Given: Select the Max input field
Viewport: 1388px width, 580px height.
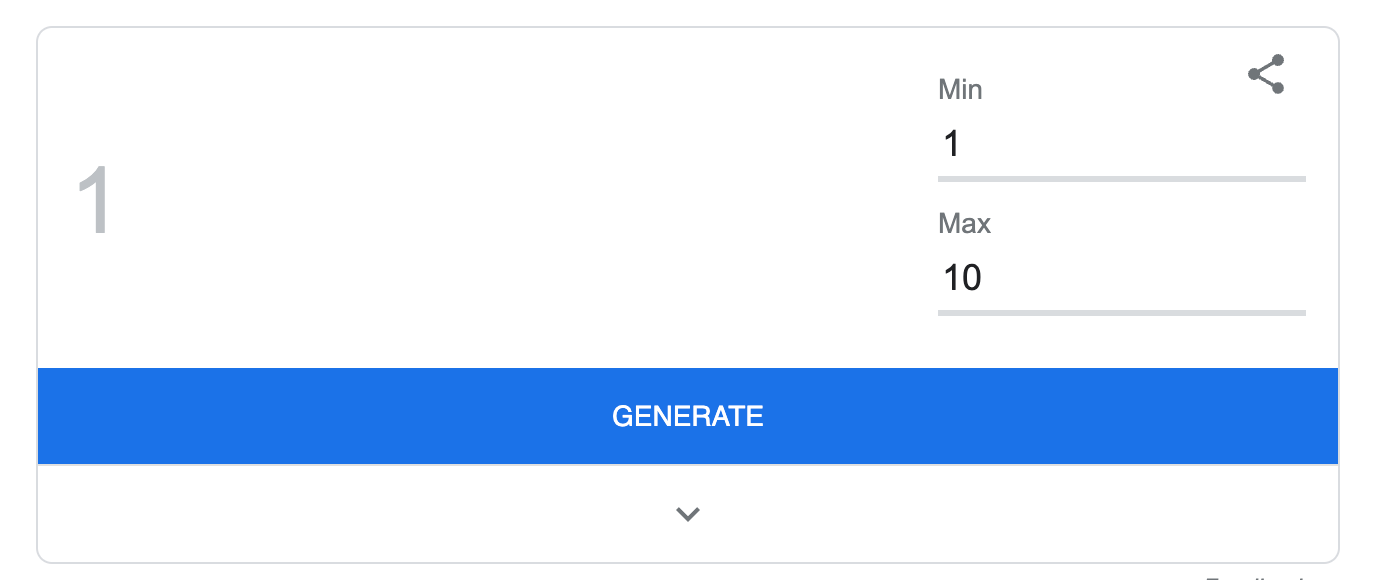Looking at the screenshot, I should tap(1100, 278).
